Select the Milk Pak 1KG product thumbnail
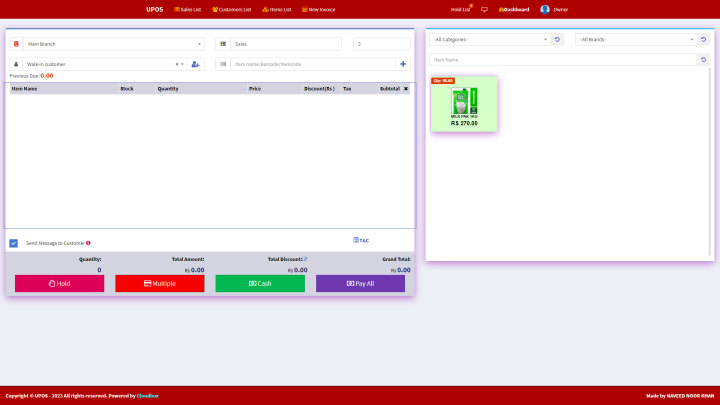Screen dimensions: 720x405 [464, 103]
